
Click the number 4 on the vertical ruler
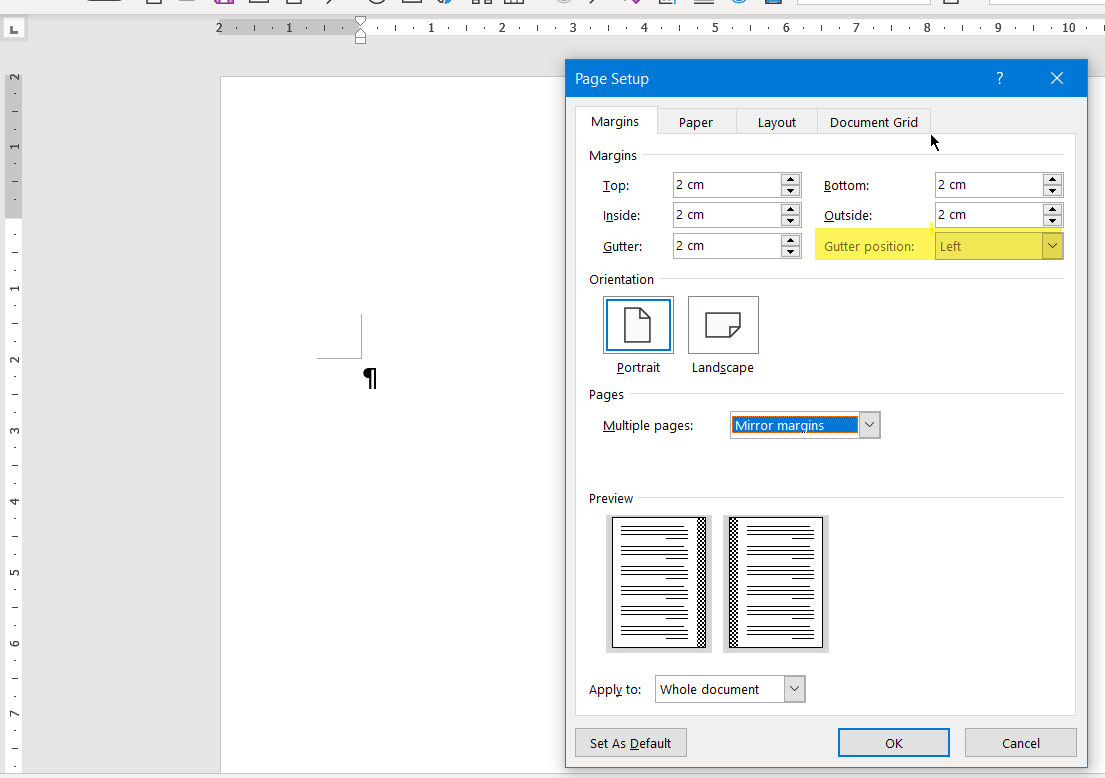[x=14, y=501]
